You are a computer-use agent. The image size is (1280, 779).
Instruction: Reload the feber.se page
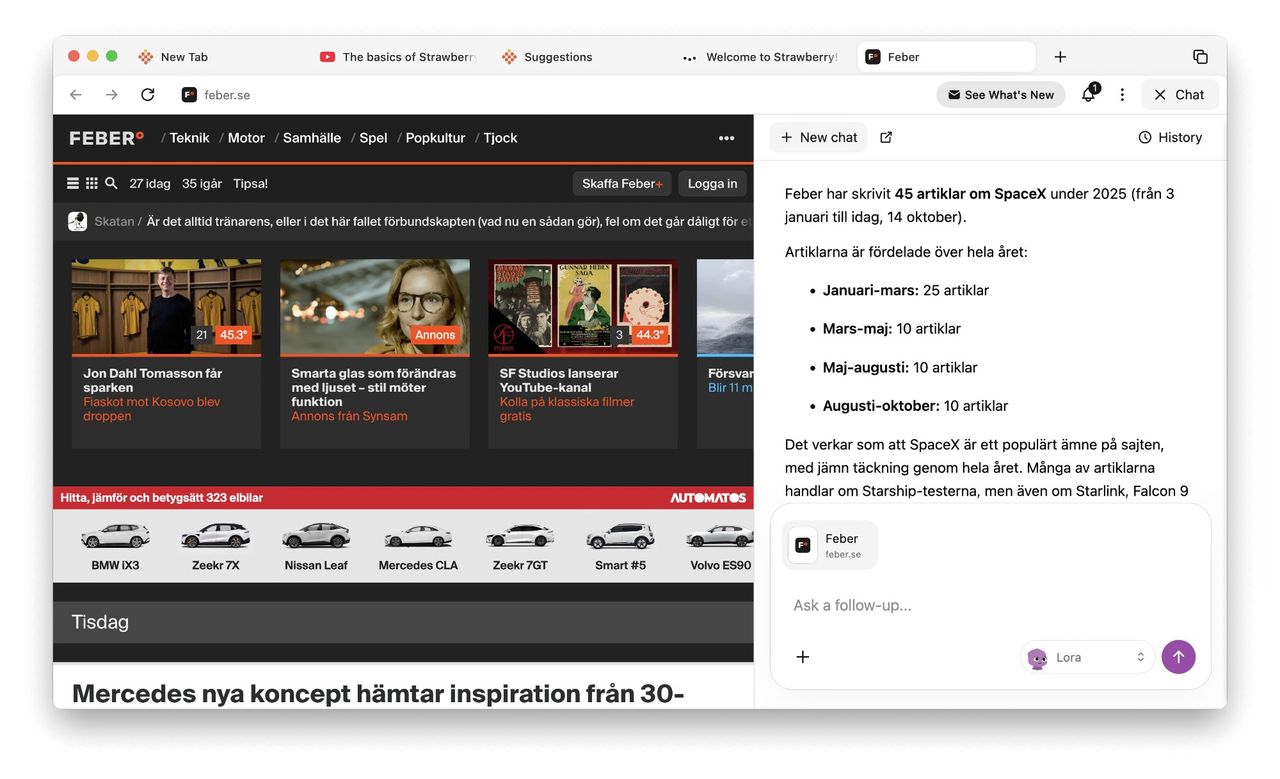click(x=148, y=94)
